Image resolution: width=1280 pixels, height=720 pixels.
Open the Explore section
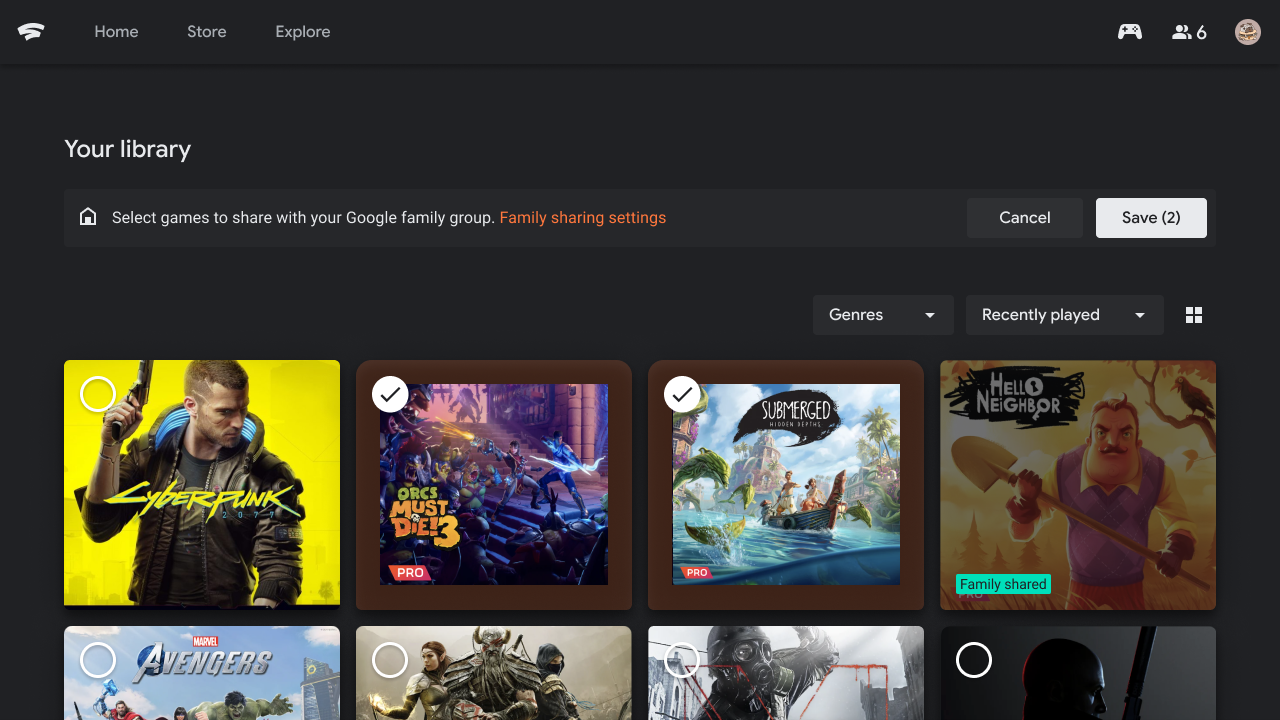tap(302, 31)
